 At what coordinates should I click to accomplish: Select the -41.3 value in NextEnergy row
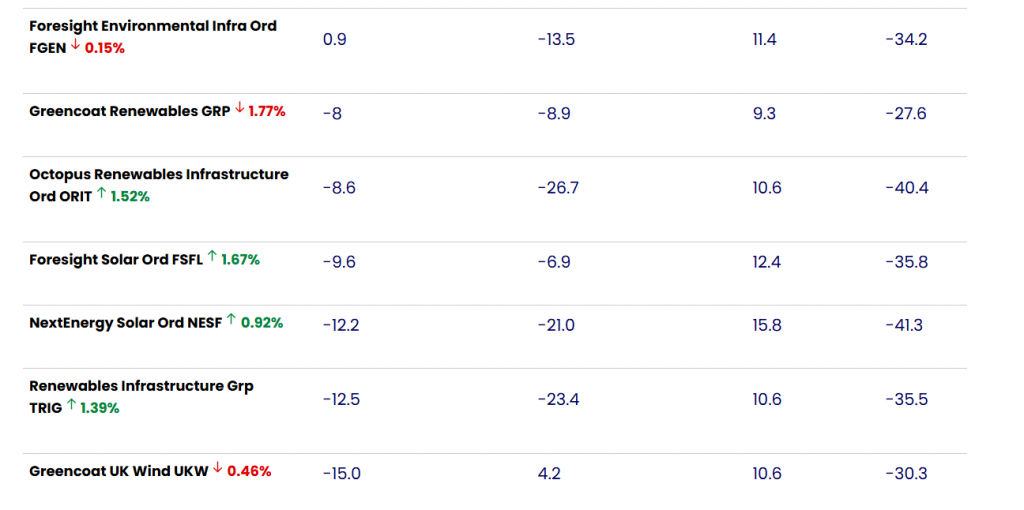[x=904, y=325]
